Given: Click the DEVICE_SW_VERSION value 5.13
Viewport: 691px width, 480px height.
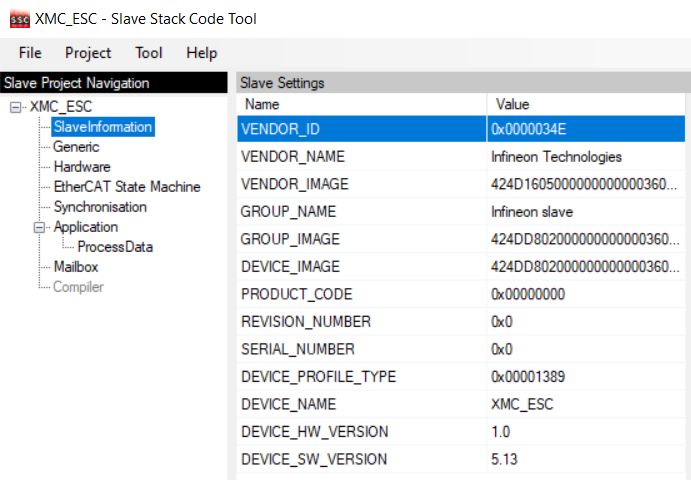Looking at the screenshot, I should (586, 459).
